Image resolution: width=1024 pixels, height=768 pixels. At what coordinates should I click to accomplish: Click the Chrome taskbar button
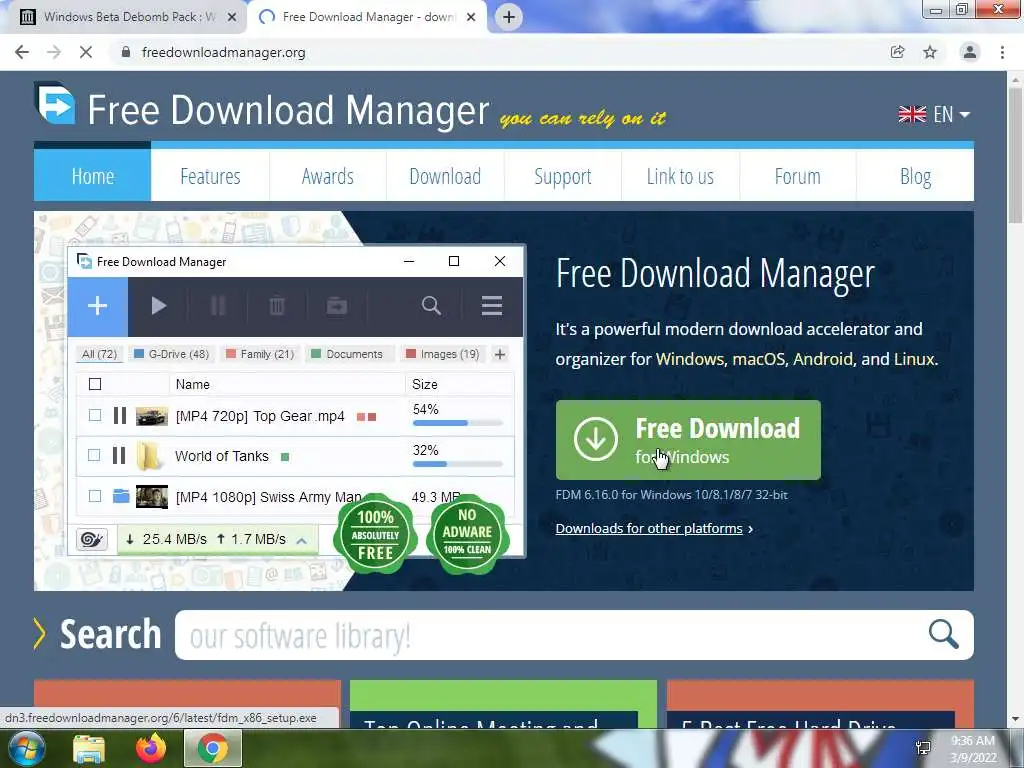click(x=213, y=748)
